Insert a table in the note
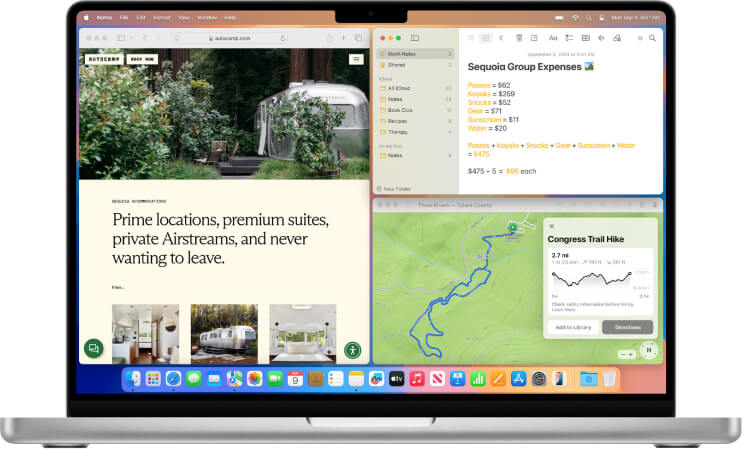The height and width of the screenshot is (449, 742). coord(586,38)
